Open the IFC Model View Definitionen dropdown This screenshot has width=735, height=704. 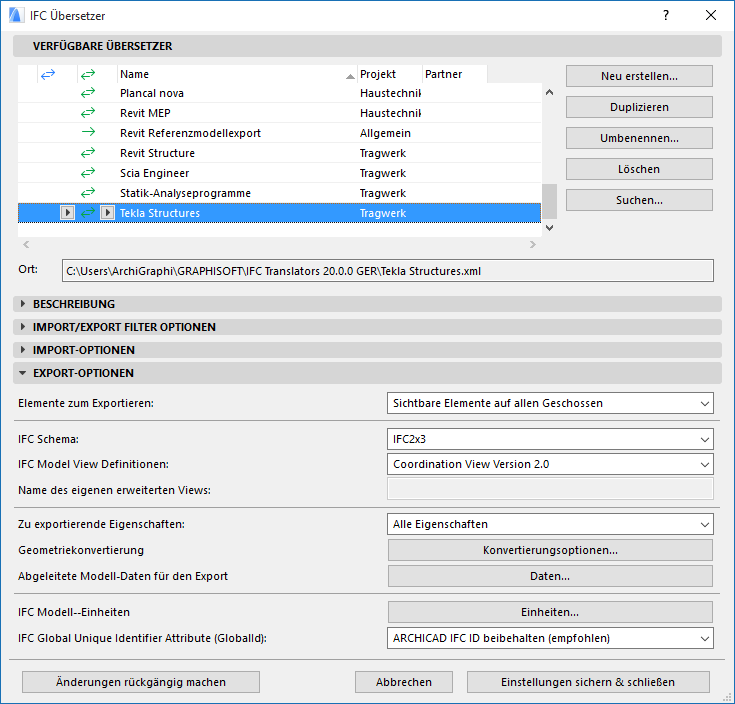pos(550,464)
